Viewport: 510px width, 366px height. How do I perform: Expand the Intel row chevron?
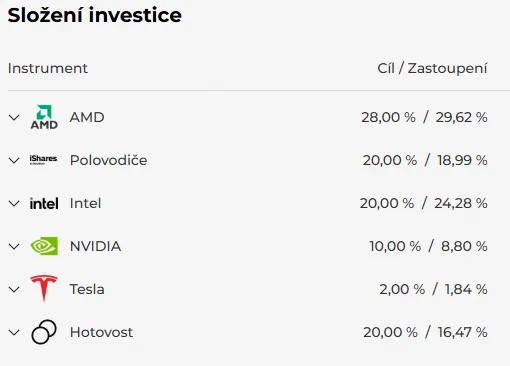pos(14,203)
